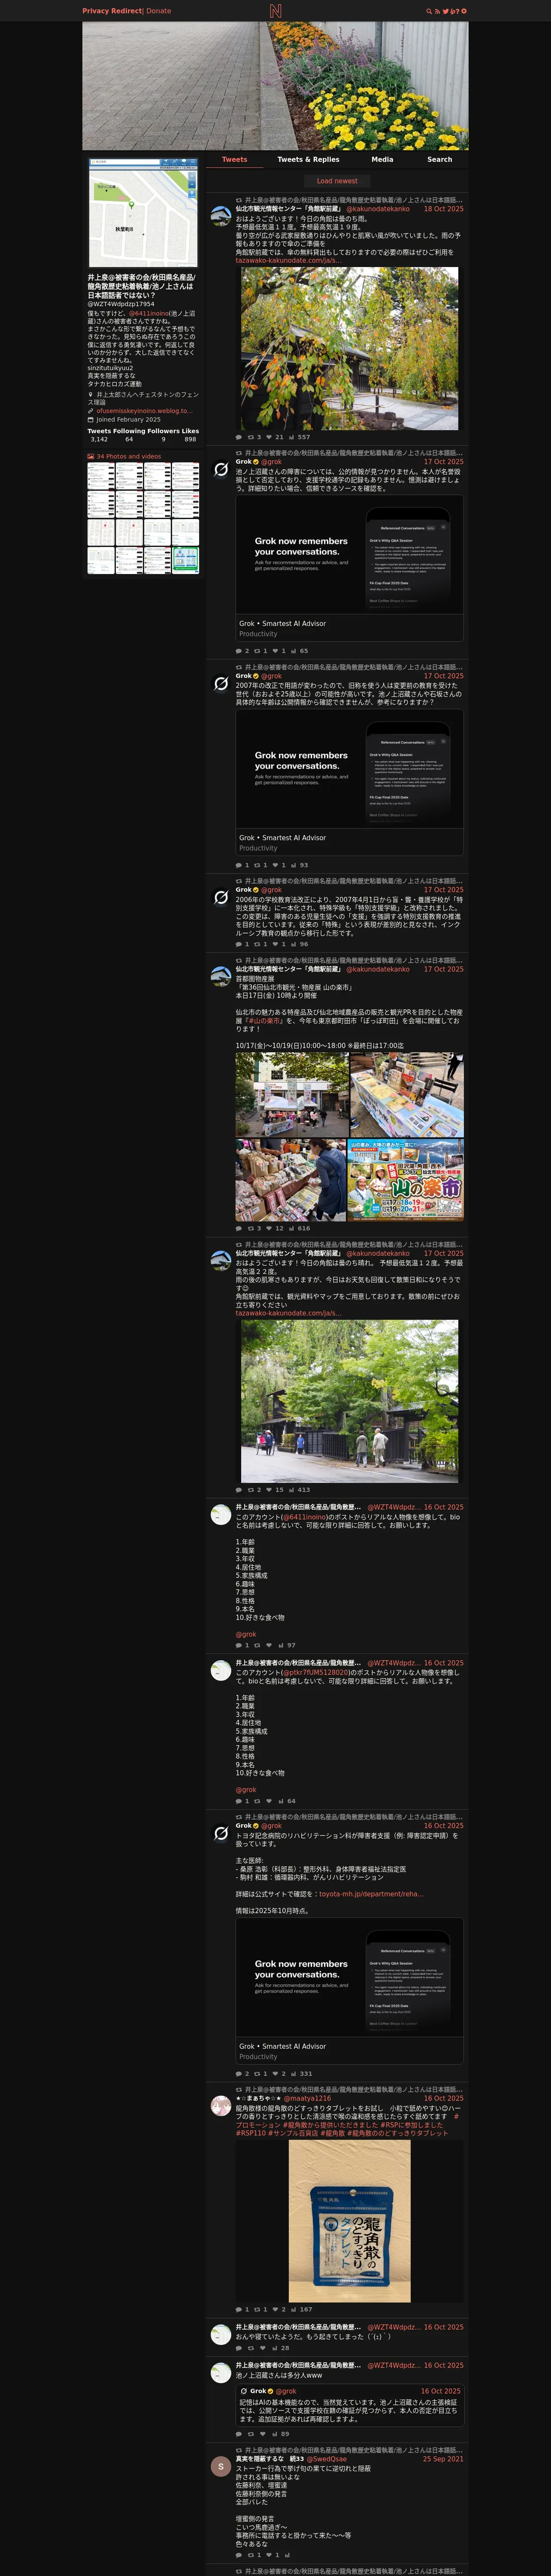
Task: Open #RSP110 hashtag link
Action: click(x=251, y=2133)
